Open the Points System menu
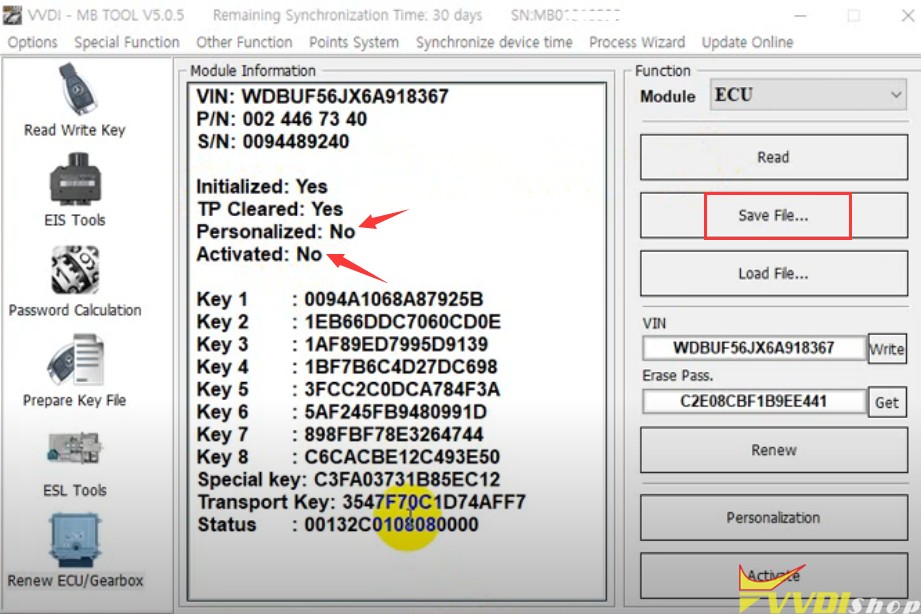This screenshot has width=921, height=614. [x=354, y=42]
